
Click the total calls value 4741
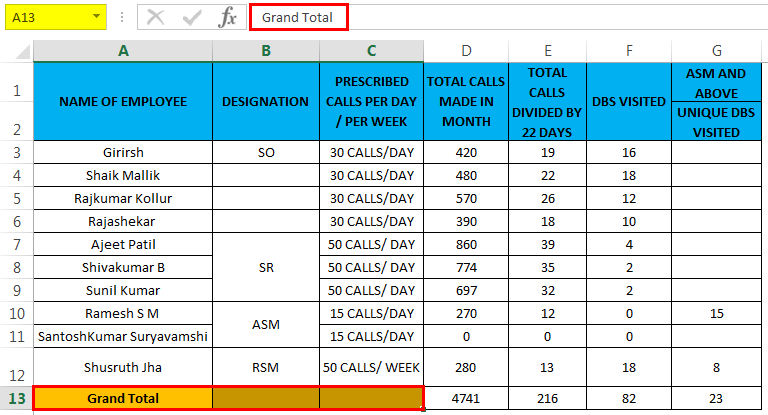coord(466,398)
